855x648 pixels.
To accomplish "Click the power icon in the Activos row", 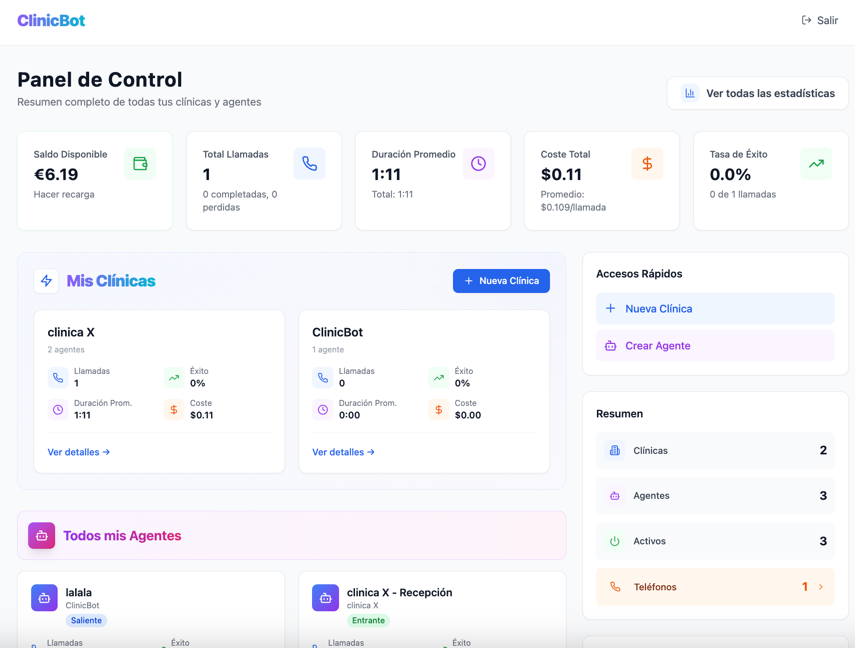I will [x=615, y=541].
